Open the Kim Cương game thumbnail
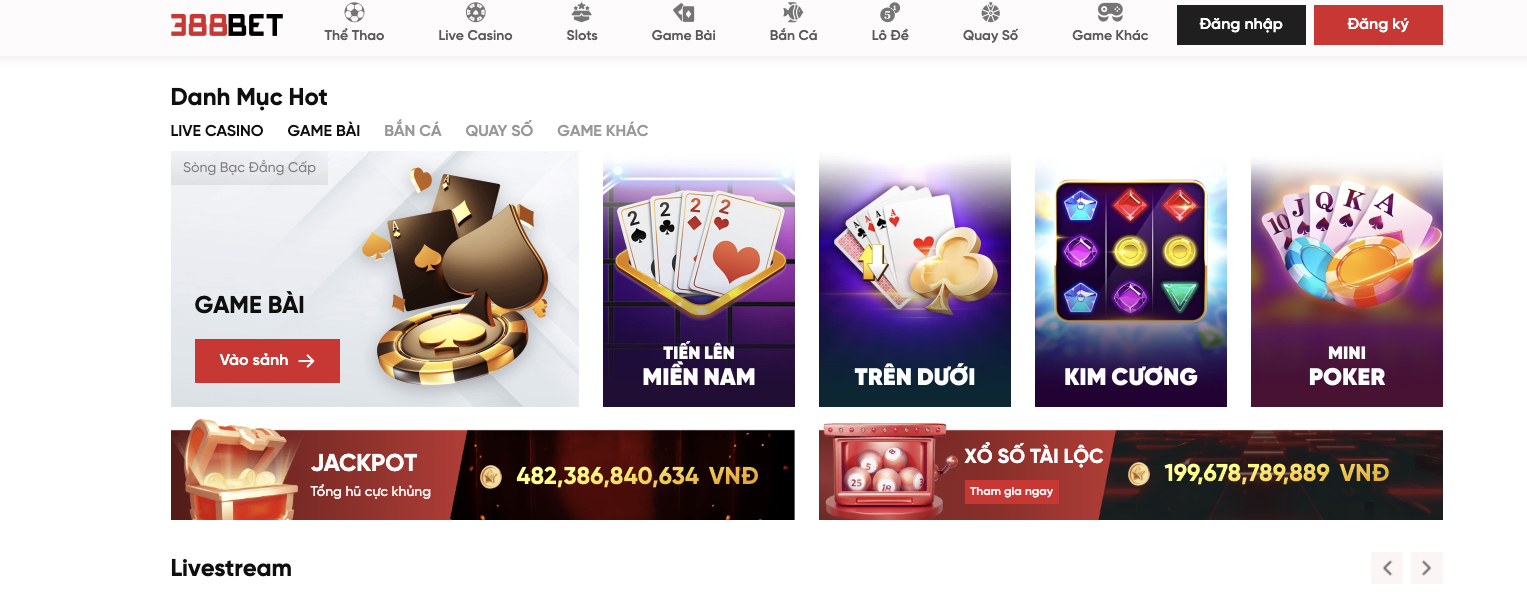The width and height of the screenshot is (1527, 603). [1131, 279]
